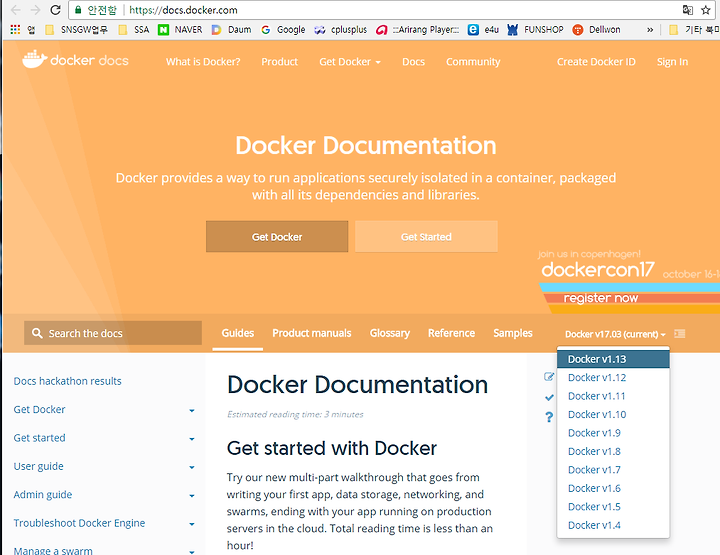Click the translate page icon

pos(687,10)
